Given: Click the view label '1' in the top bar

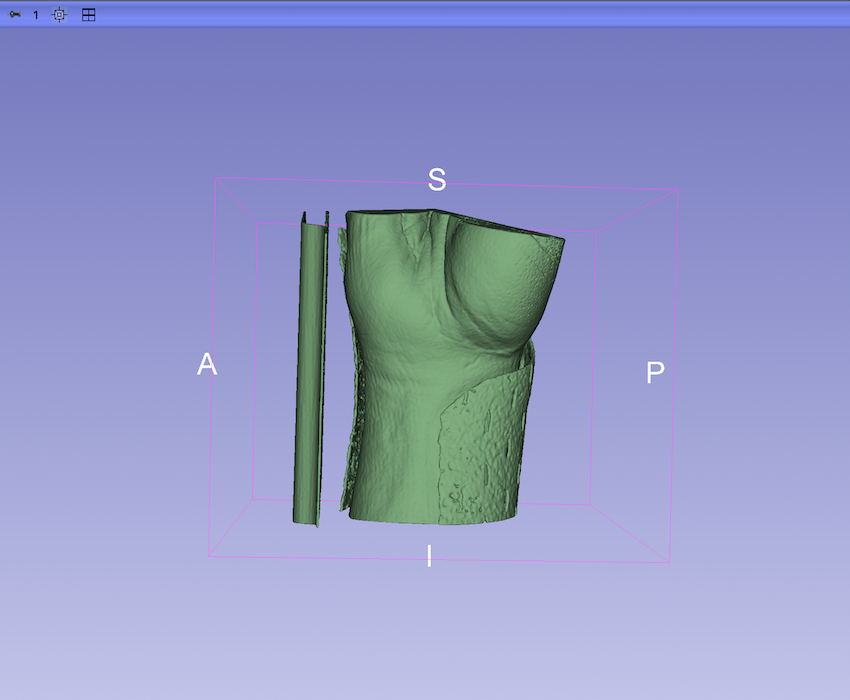Looking at the screenshot, I should (36, 15).
